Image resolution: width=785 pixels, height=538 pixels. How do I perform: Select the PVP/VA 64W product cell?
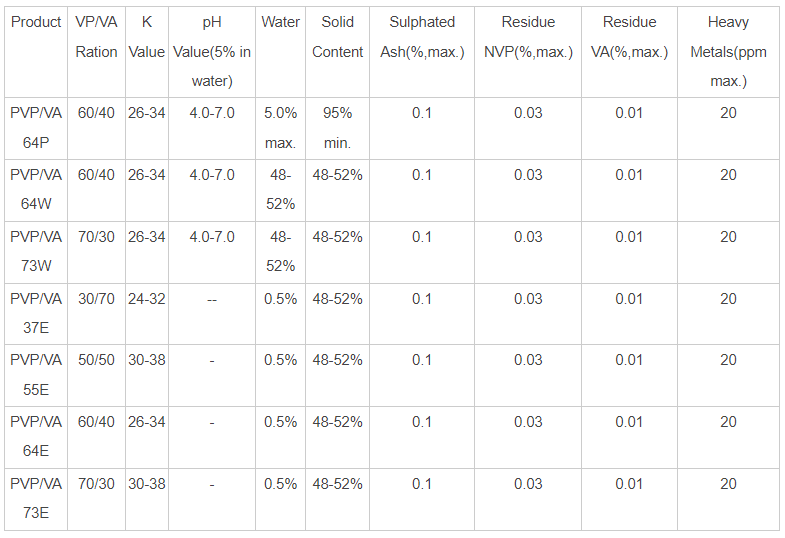click(36, 190)
